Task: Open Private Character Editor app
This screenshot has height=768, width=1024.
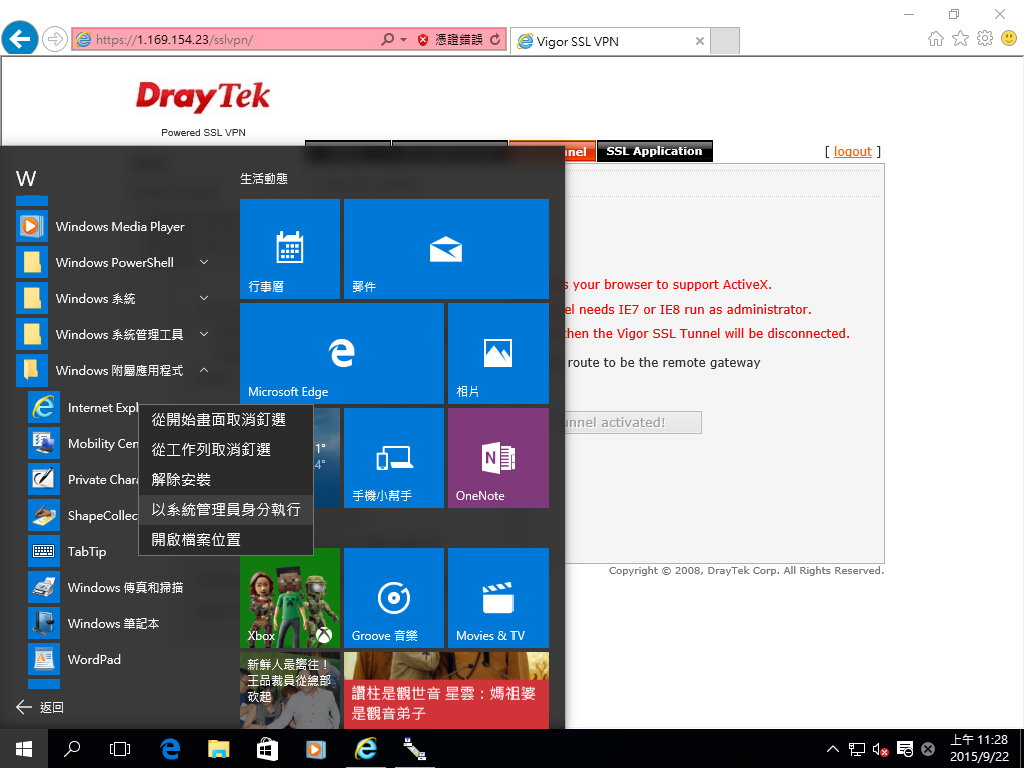Action: coord(84,479)
